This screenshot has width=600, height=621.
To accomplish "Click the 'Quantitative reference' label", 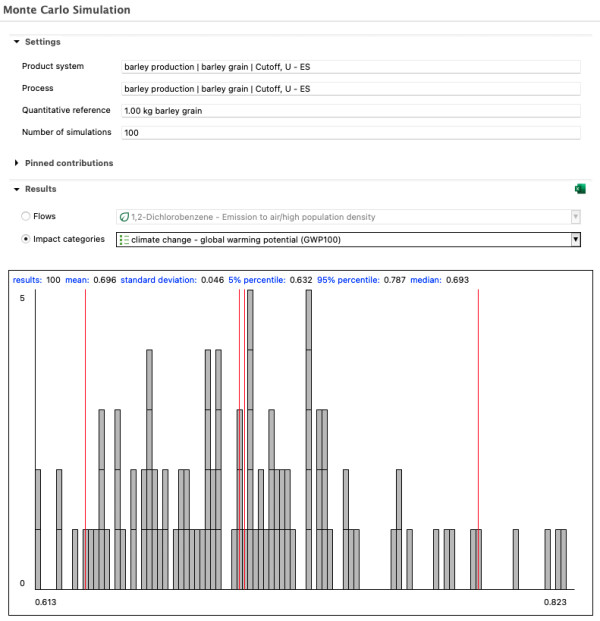I will pyautogui.click(x=66, y=110).
